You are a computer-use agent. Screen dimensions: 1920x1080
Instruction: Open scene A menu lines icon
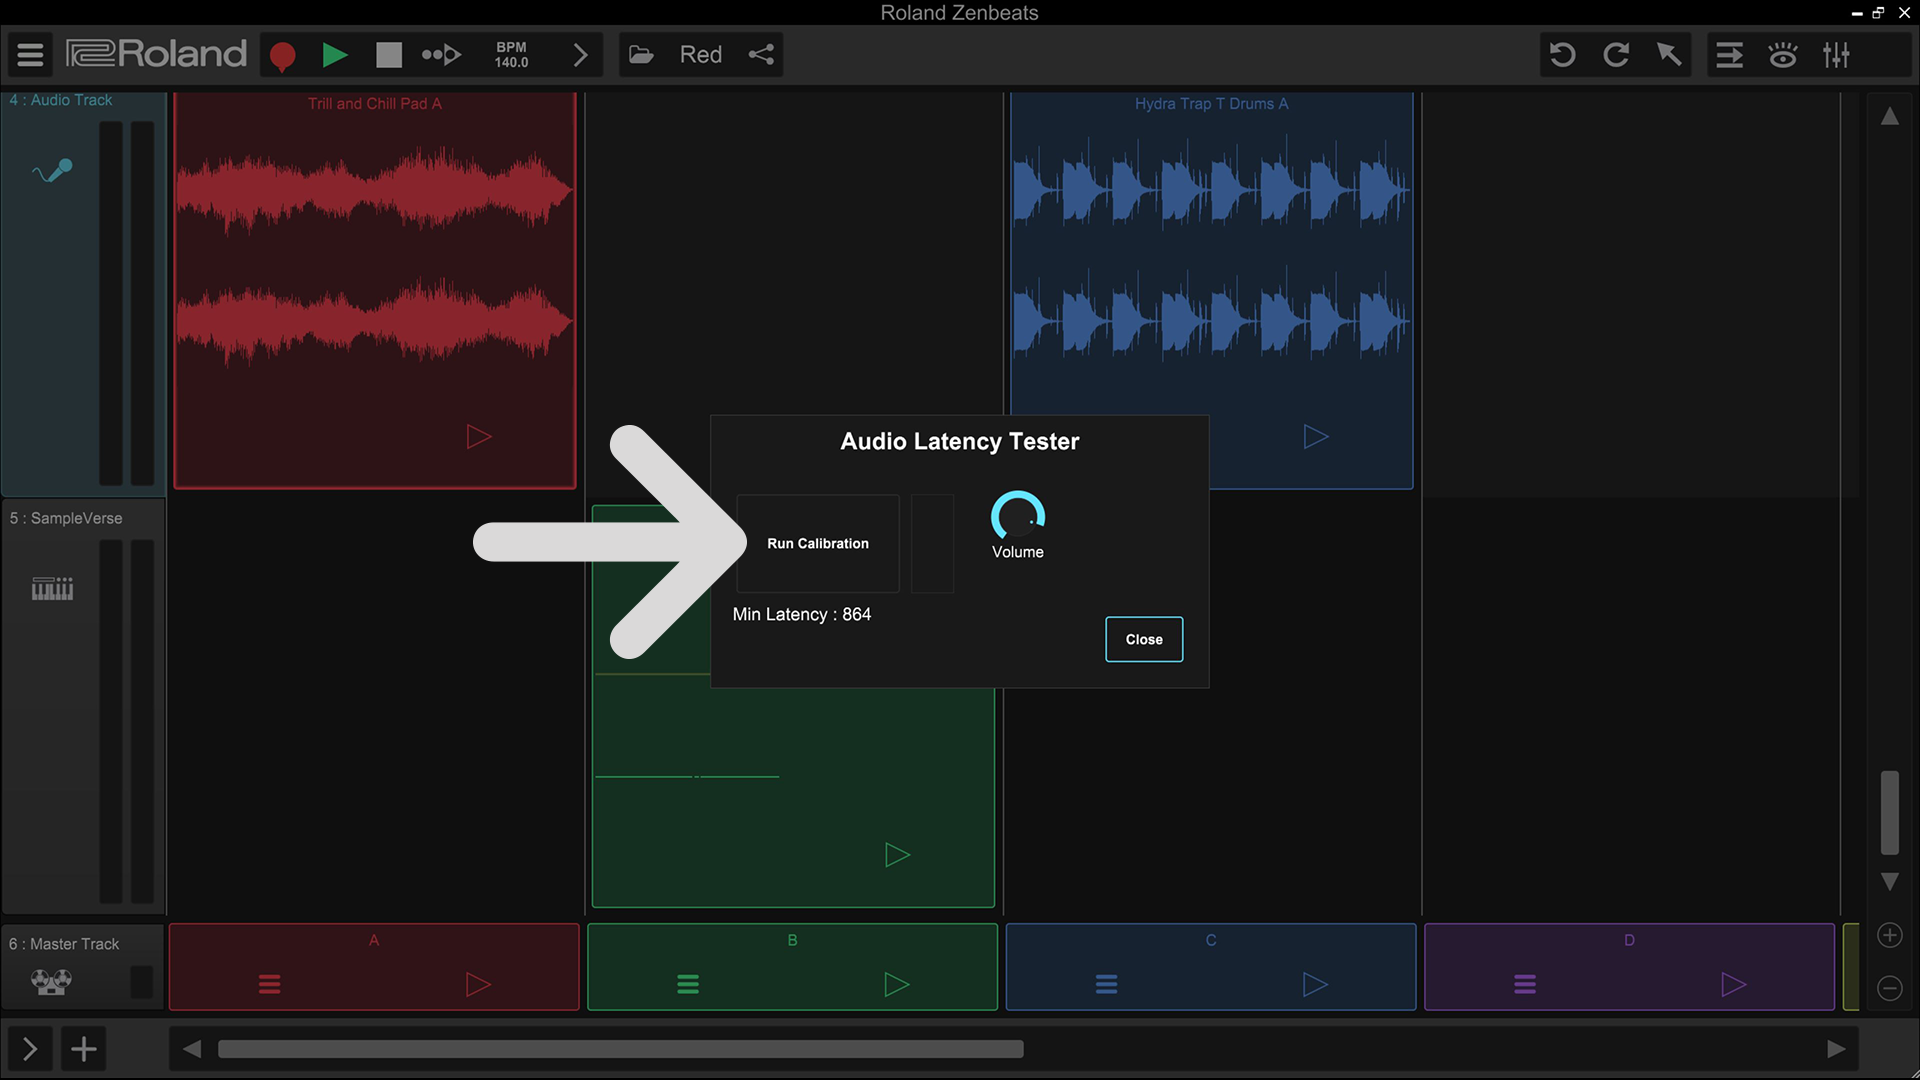pyautogui.click(x=269, y=984)
